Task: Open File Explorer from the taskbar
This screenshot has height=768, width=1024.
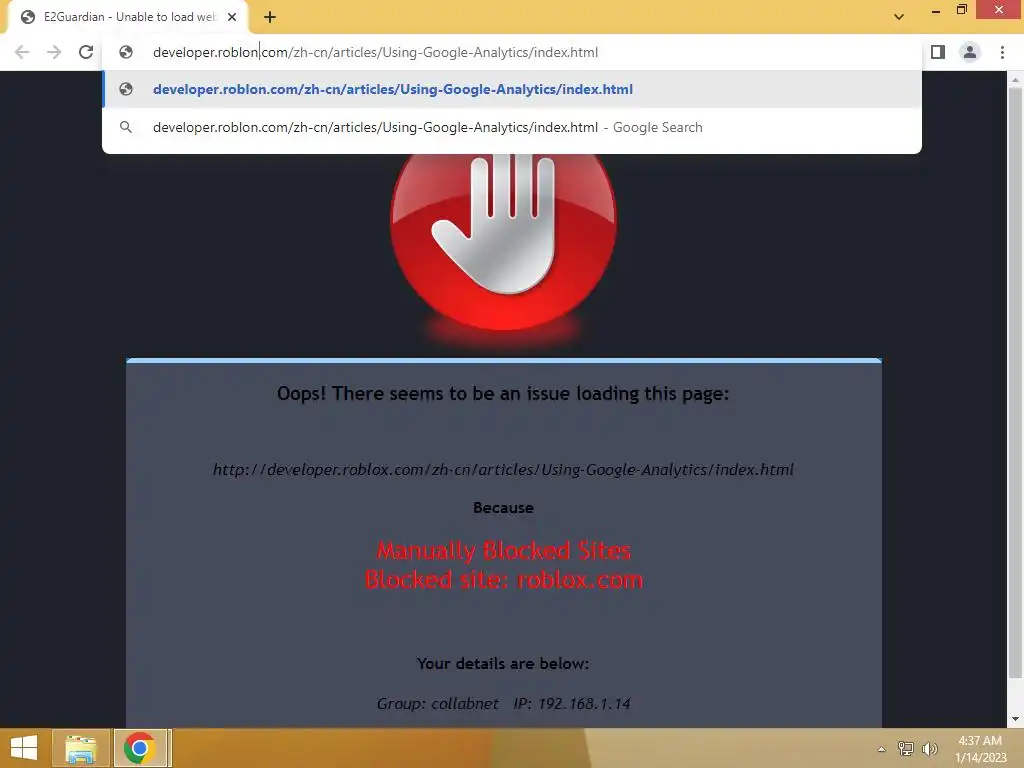Action: [x=81, y=748]
